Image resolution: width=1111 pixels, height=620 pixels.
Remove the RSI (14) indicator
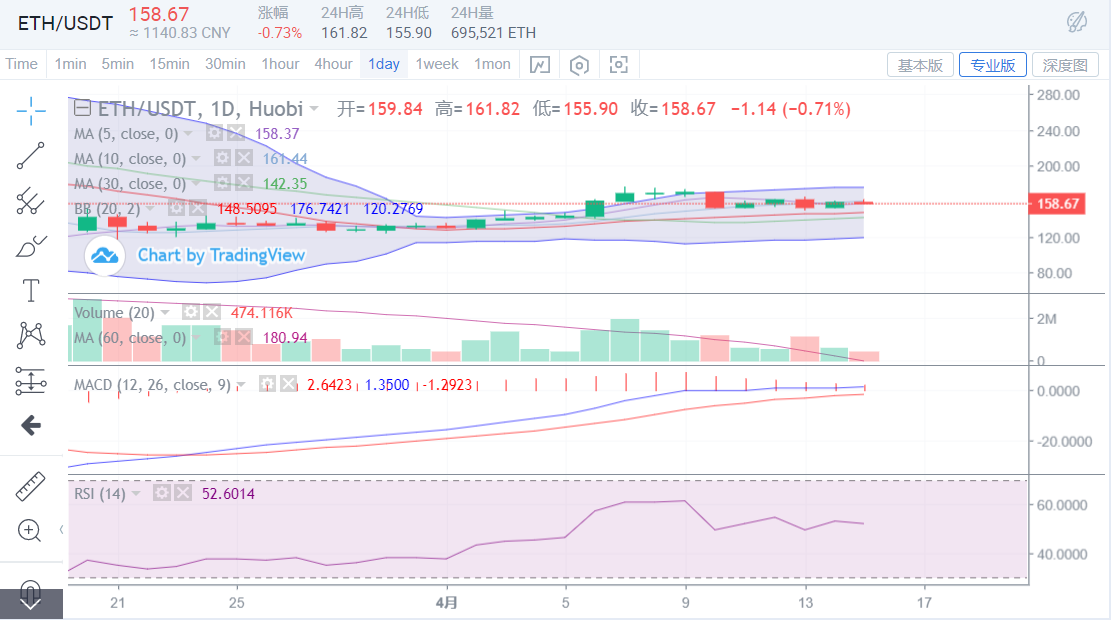(183, 492)
